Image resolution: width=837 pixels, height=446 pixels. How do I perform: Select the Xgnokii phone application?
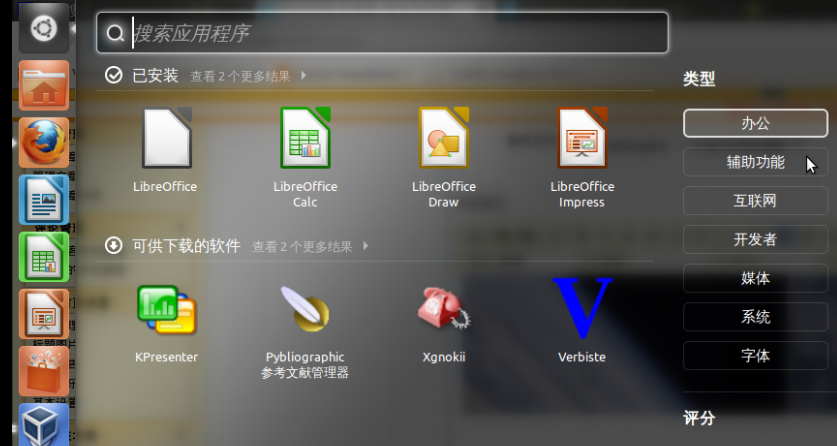click(x=444, y=308)
